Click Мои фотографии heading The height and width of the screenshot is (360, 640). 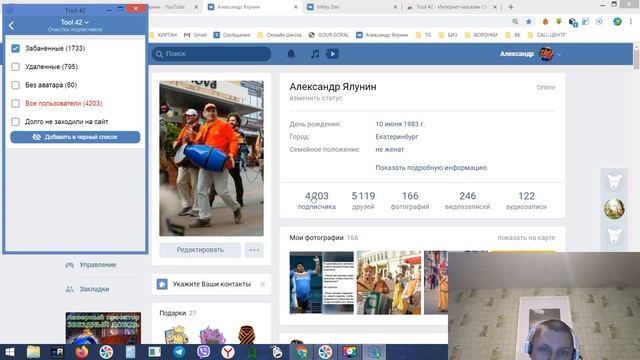click(316, 238)
